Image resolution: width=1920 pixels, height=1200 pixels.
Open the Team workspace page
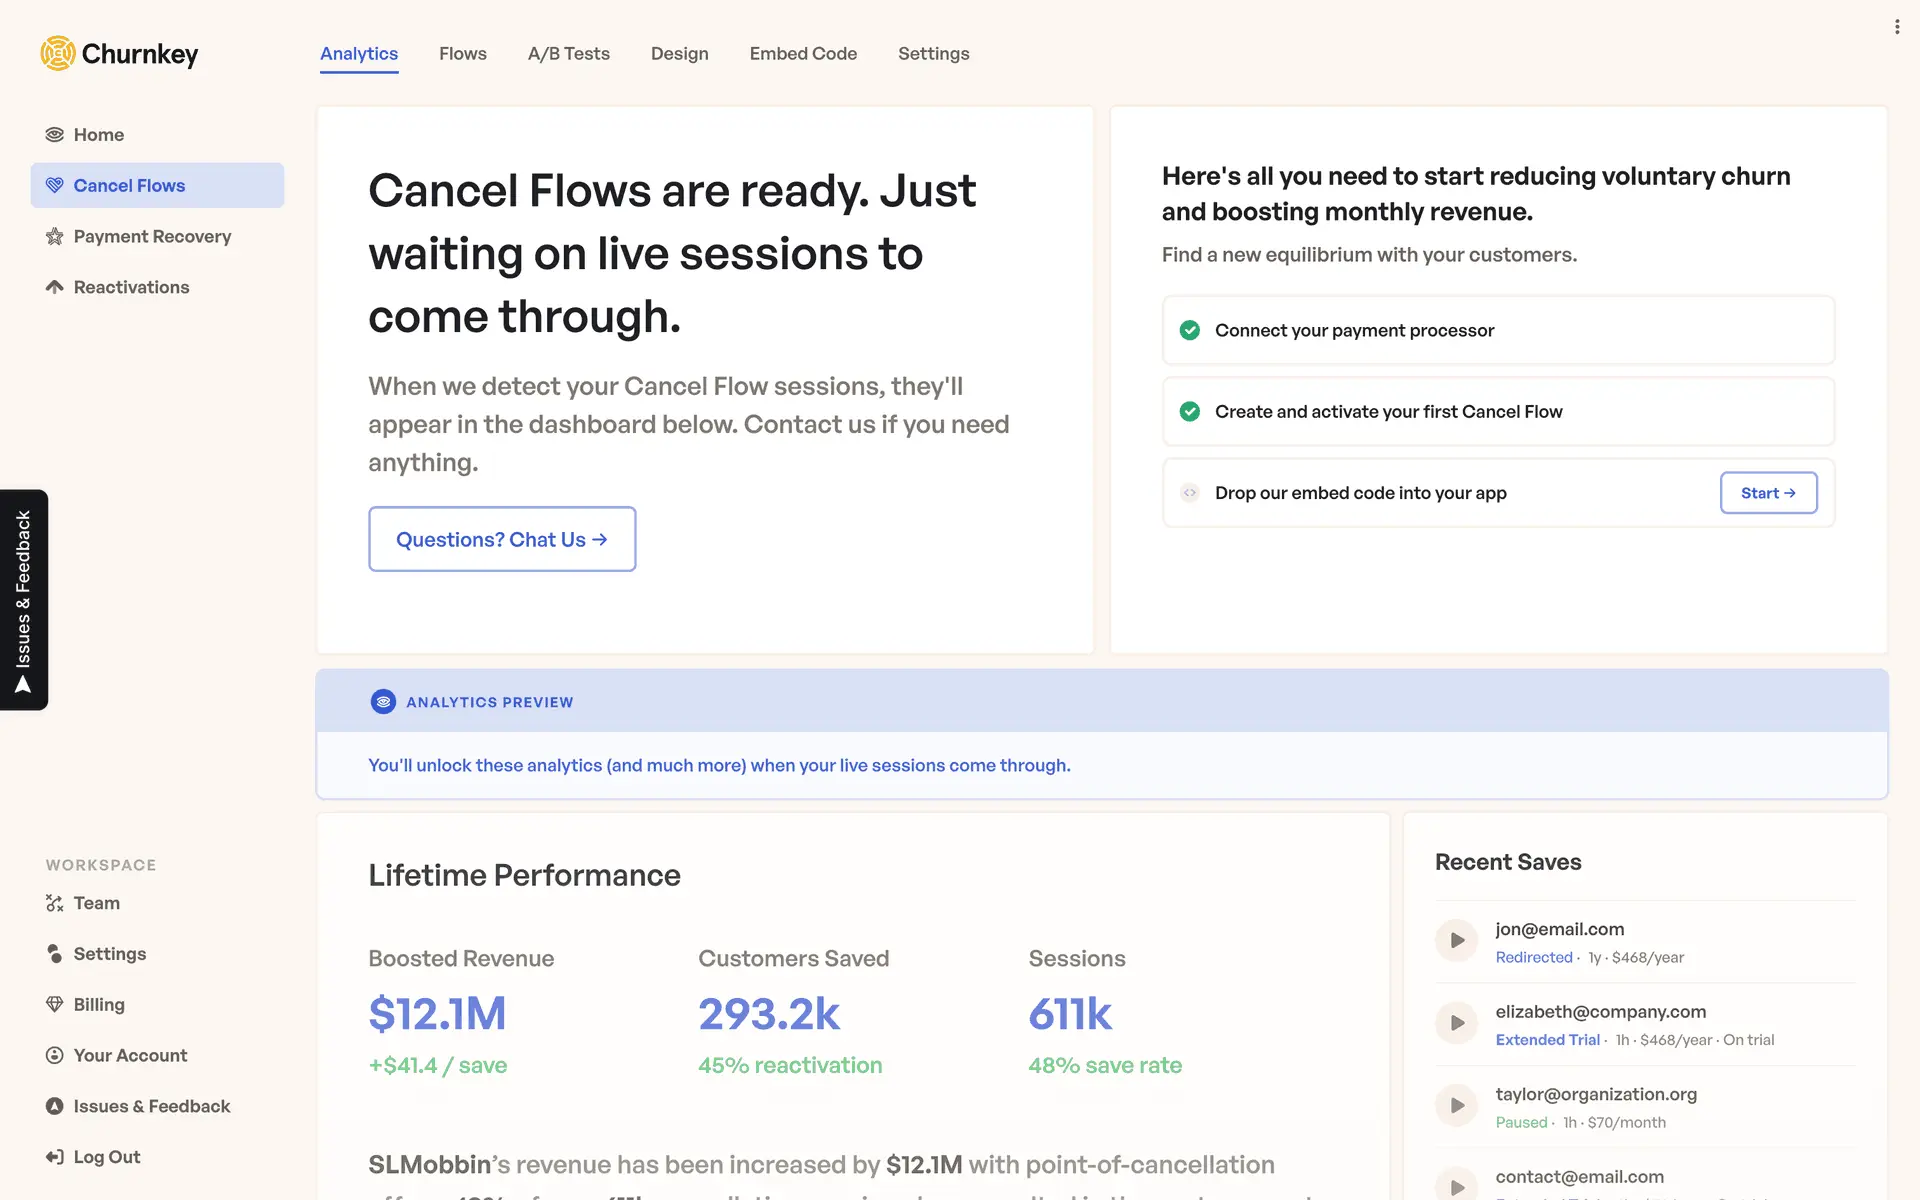[x=96, y=903]
